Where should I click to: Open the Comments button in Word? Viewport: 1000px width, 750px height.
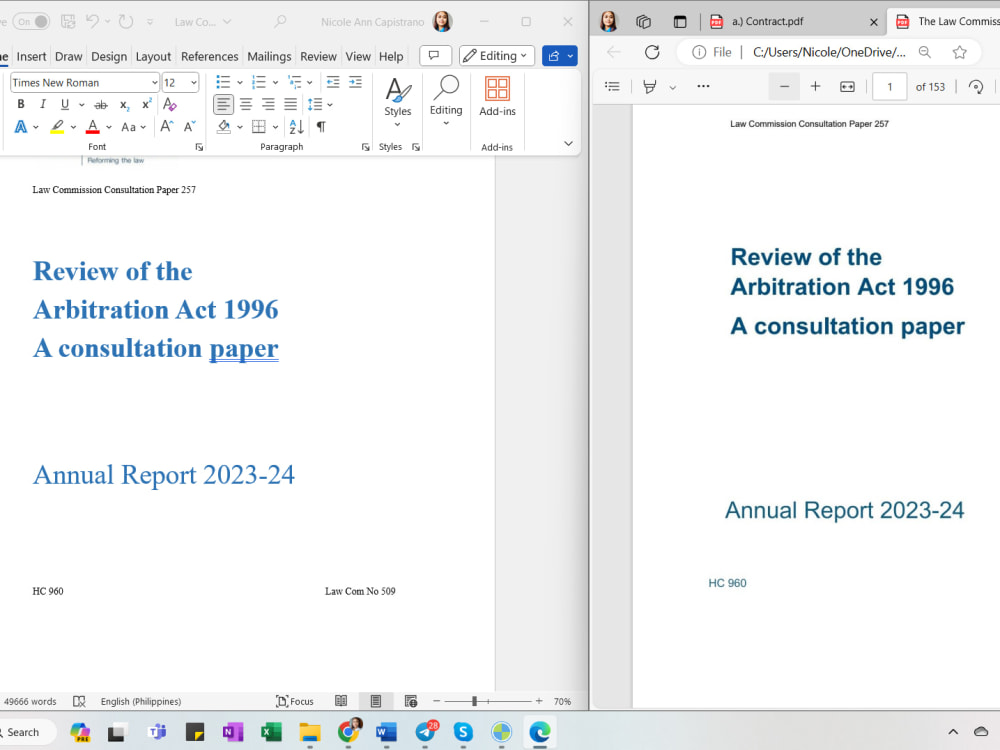coord(435,56)
